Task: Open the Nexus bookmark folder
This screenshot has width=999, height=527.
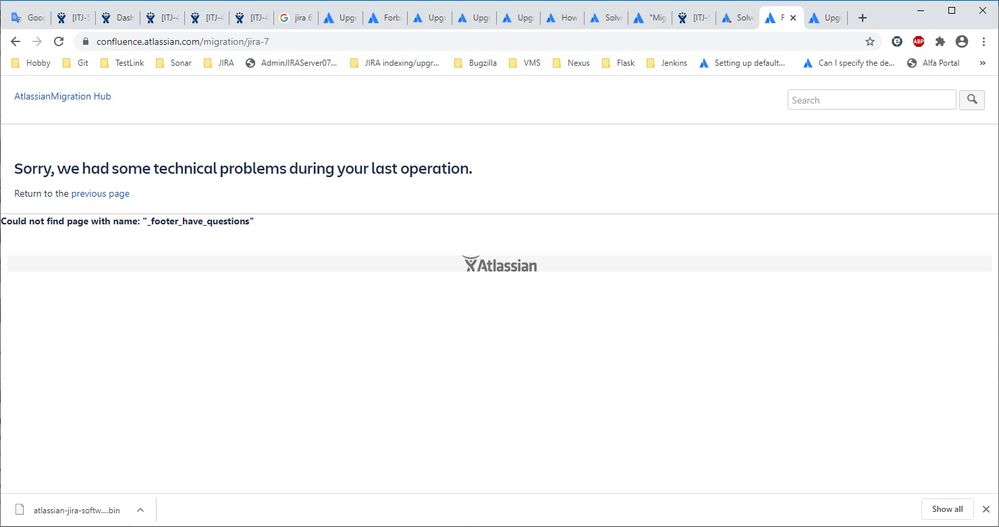Action: click(571, 63)
